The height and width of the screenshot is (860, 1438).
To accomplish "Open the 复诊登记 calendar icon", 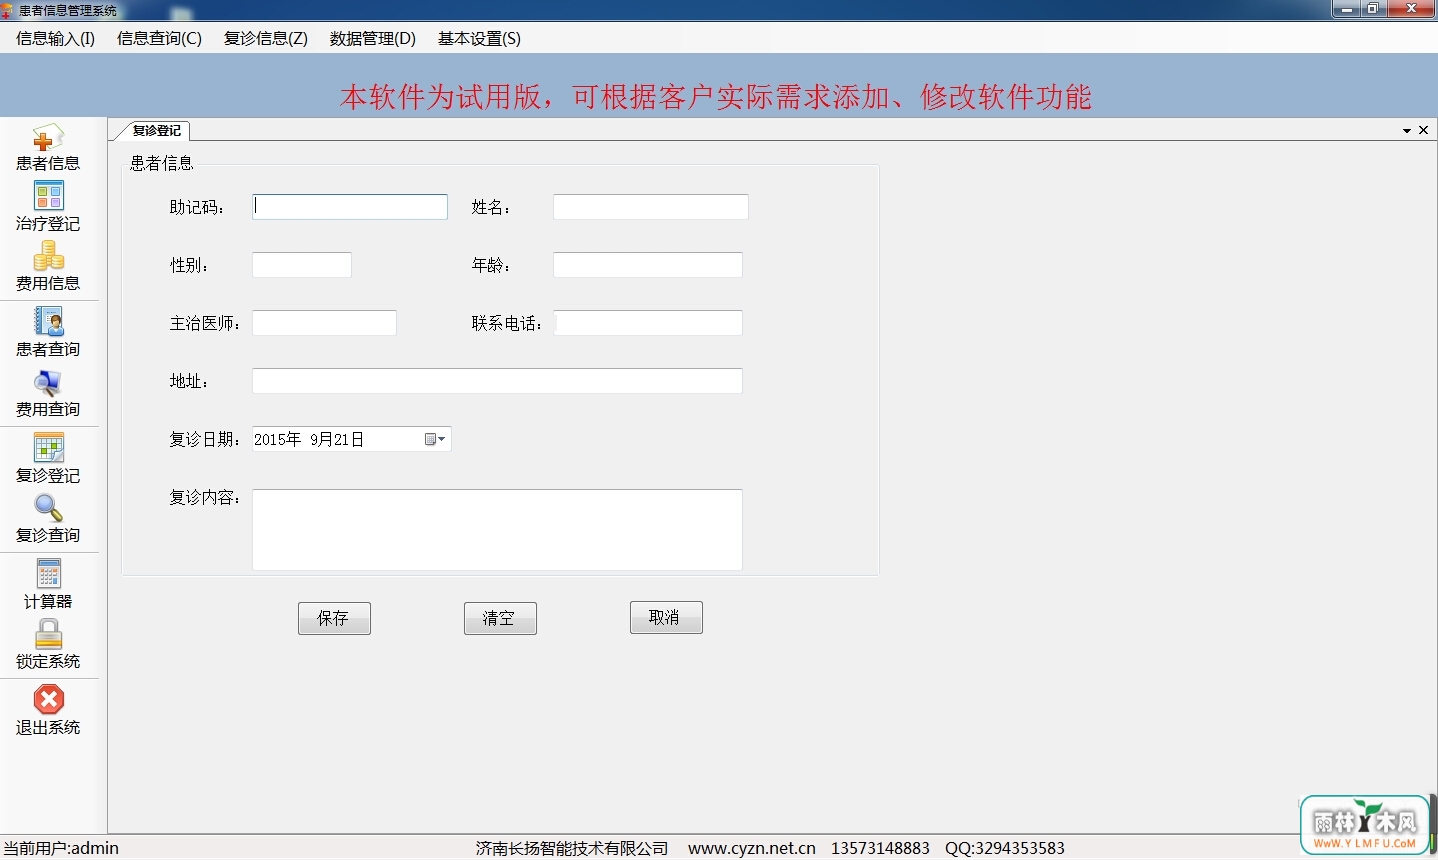I will click(48, 448).
